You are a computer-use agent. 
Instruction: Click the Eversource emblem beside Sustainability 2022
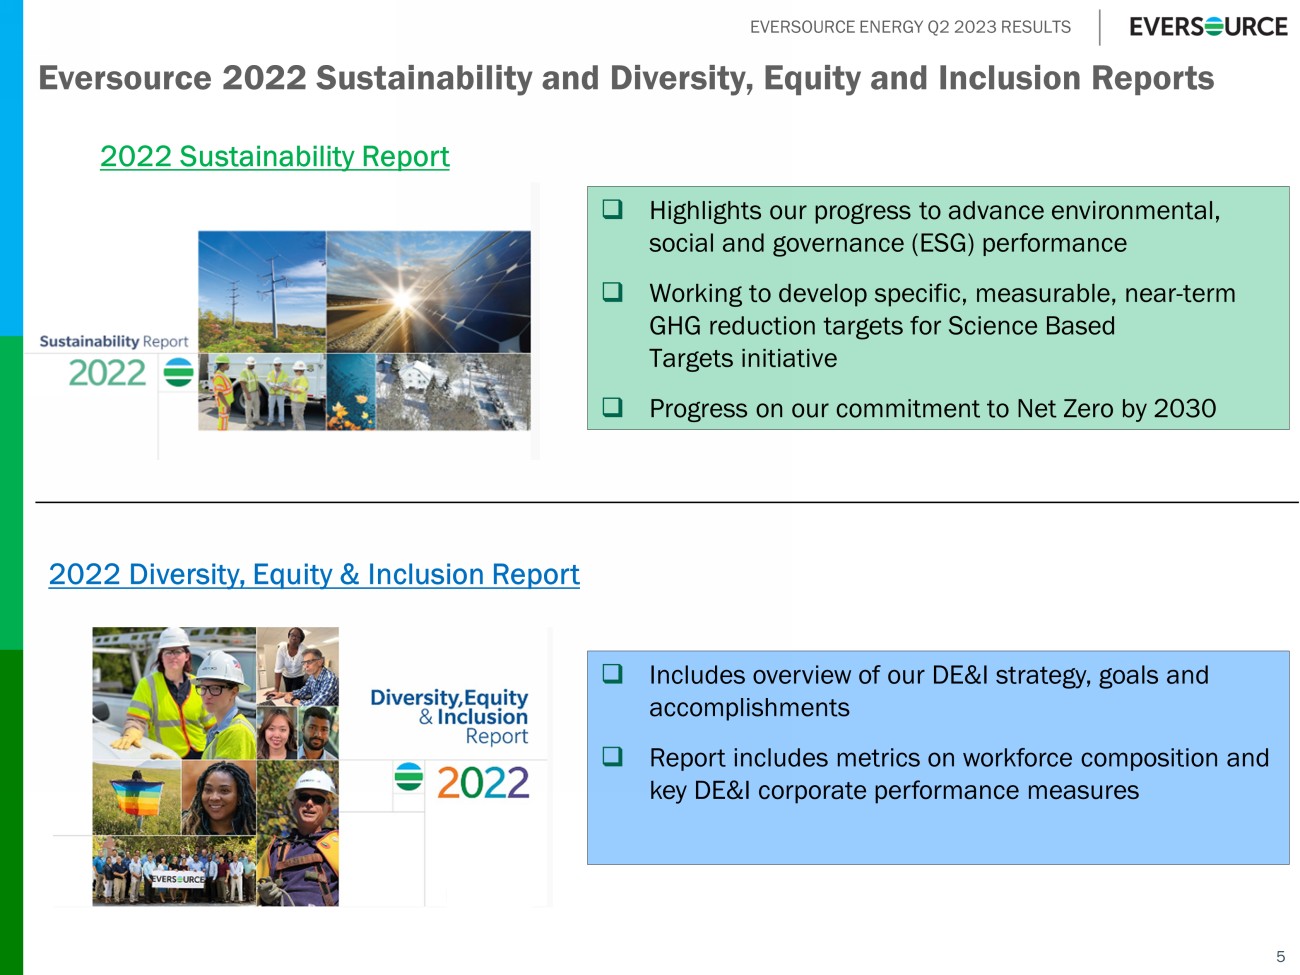tap(178, 373)
